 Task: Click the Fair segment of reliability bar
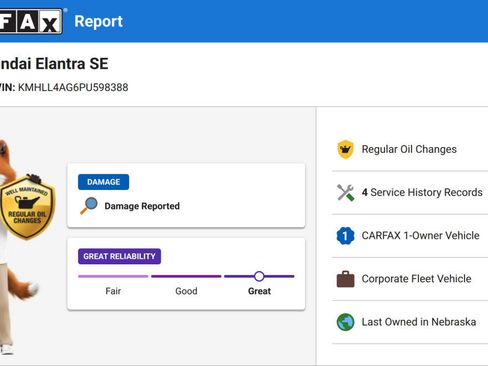coord(113,276)
